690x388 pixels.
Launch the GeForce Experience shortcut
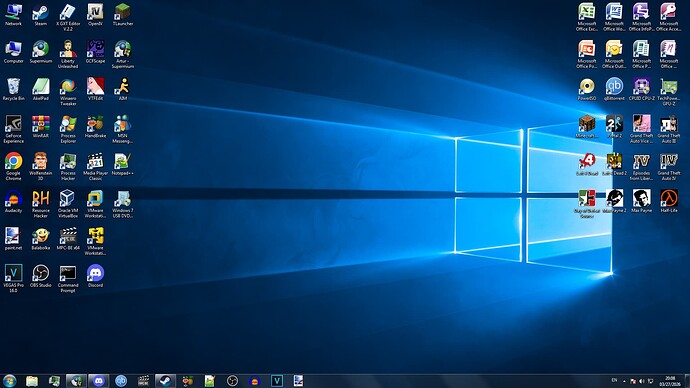pyautogui.click(x=14, y=130)
